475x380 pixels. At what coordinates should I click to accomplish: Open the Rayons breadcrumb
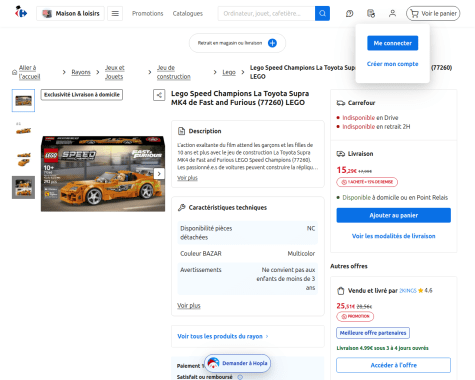[81, 72]
